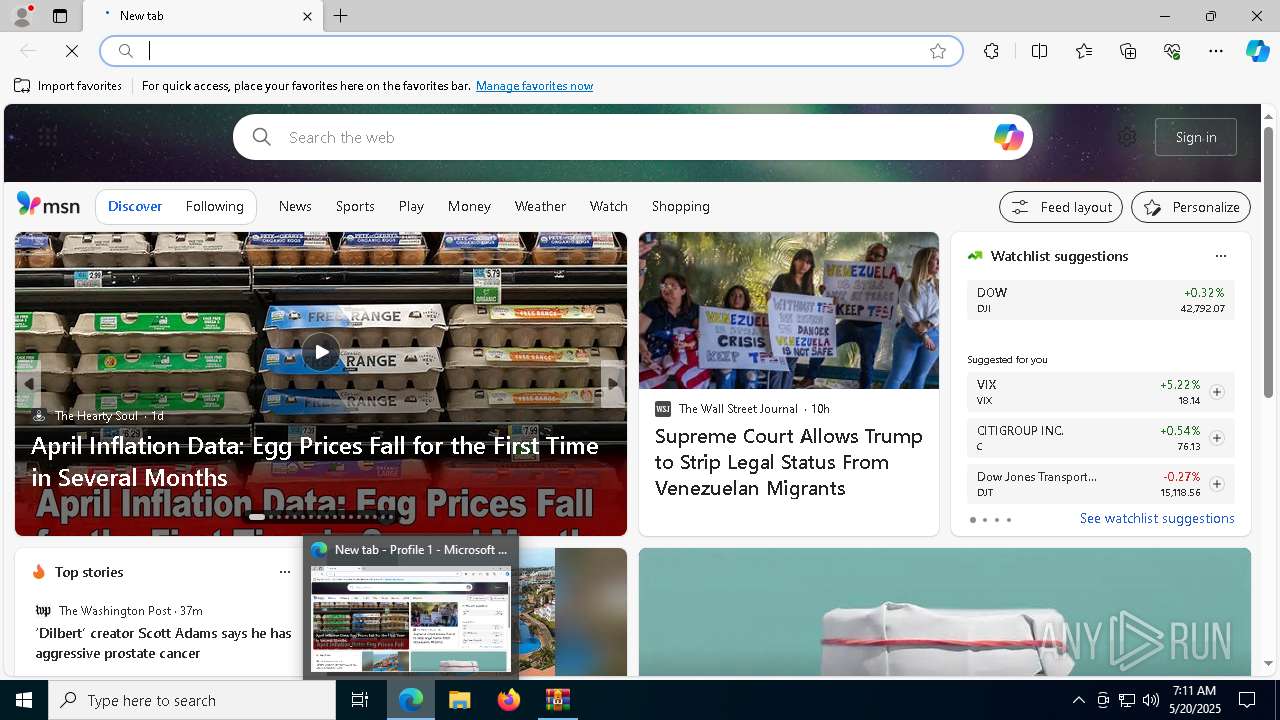Open Dilbert creator Scott Adams story
This screenshot has height=720, width=1280.
tap(163, 643)
